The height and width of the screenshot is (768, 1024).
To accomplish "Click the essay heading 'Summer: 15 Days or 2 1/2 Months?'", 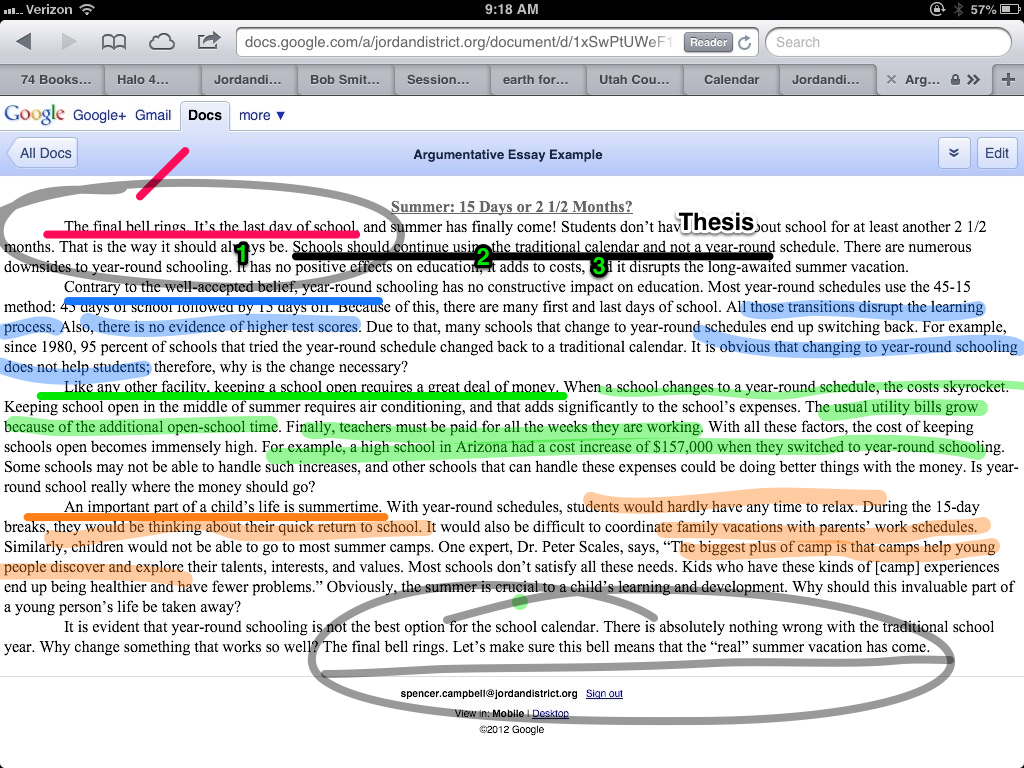I will coord(511,207).
